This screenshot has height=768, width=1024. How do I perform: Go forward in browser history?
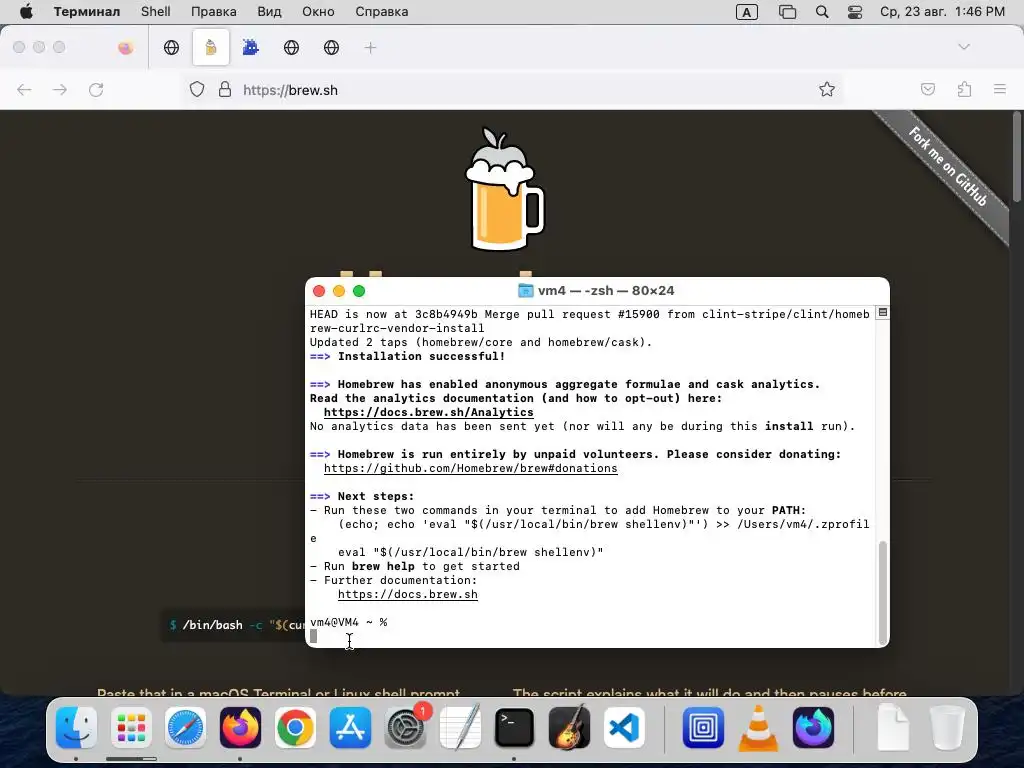point(60,89)
